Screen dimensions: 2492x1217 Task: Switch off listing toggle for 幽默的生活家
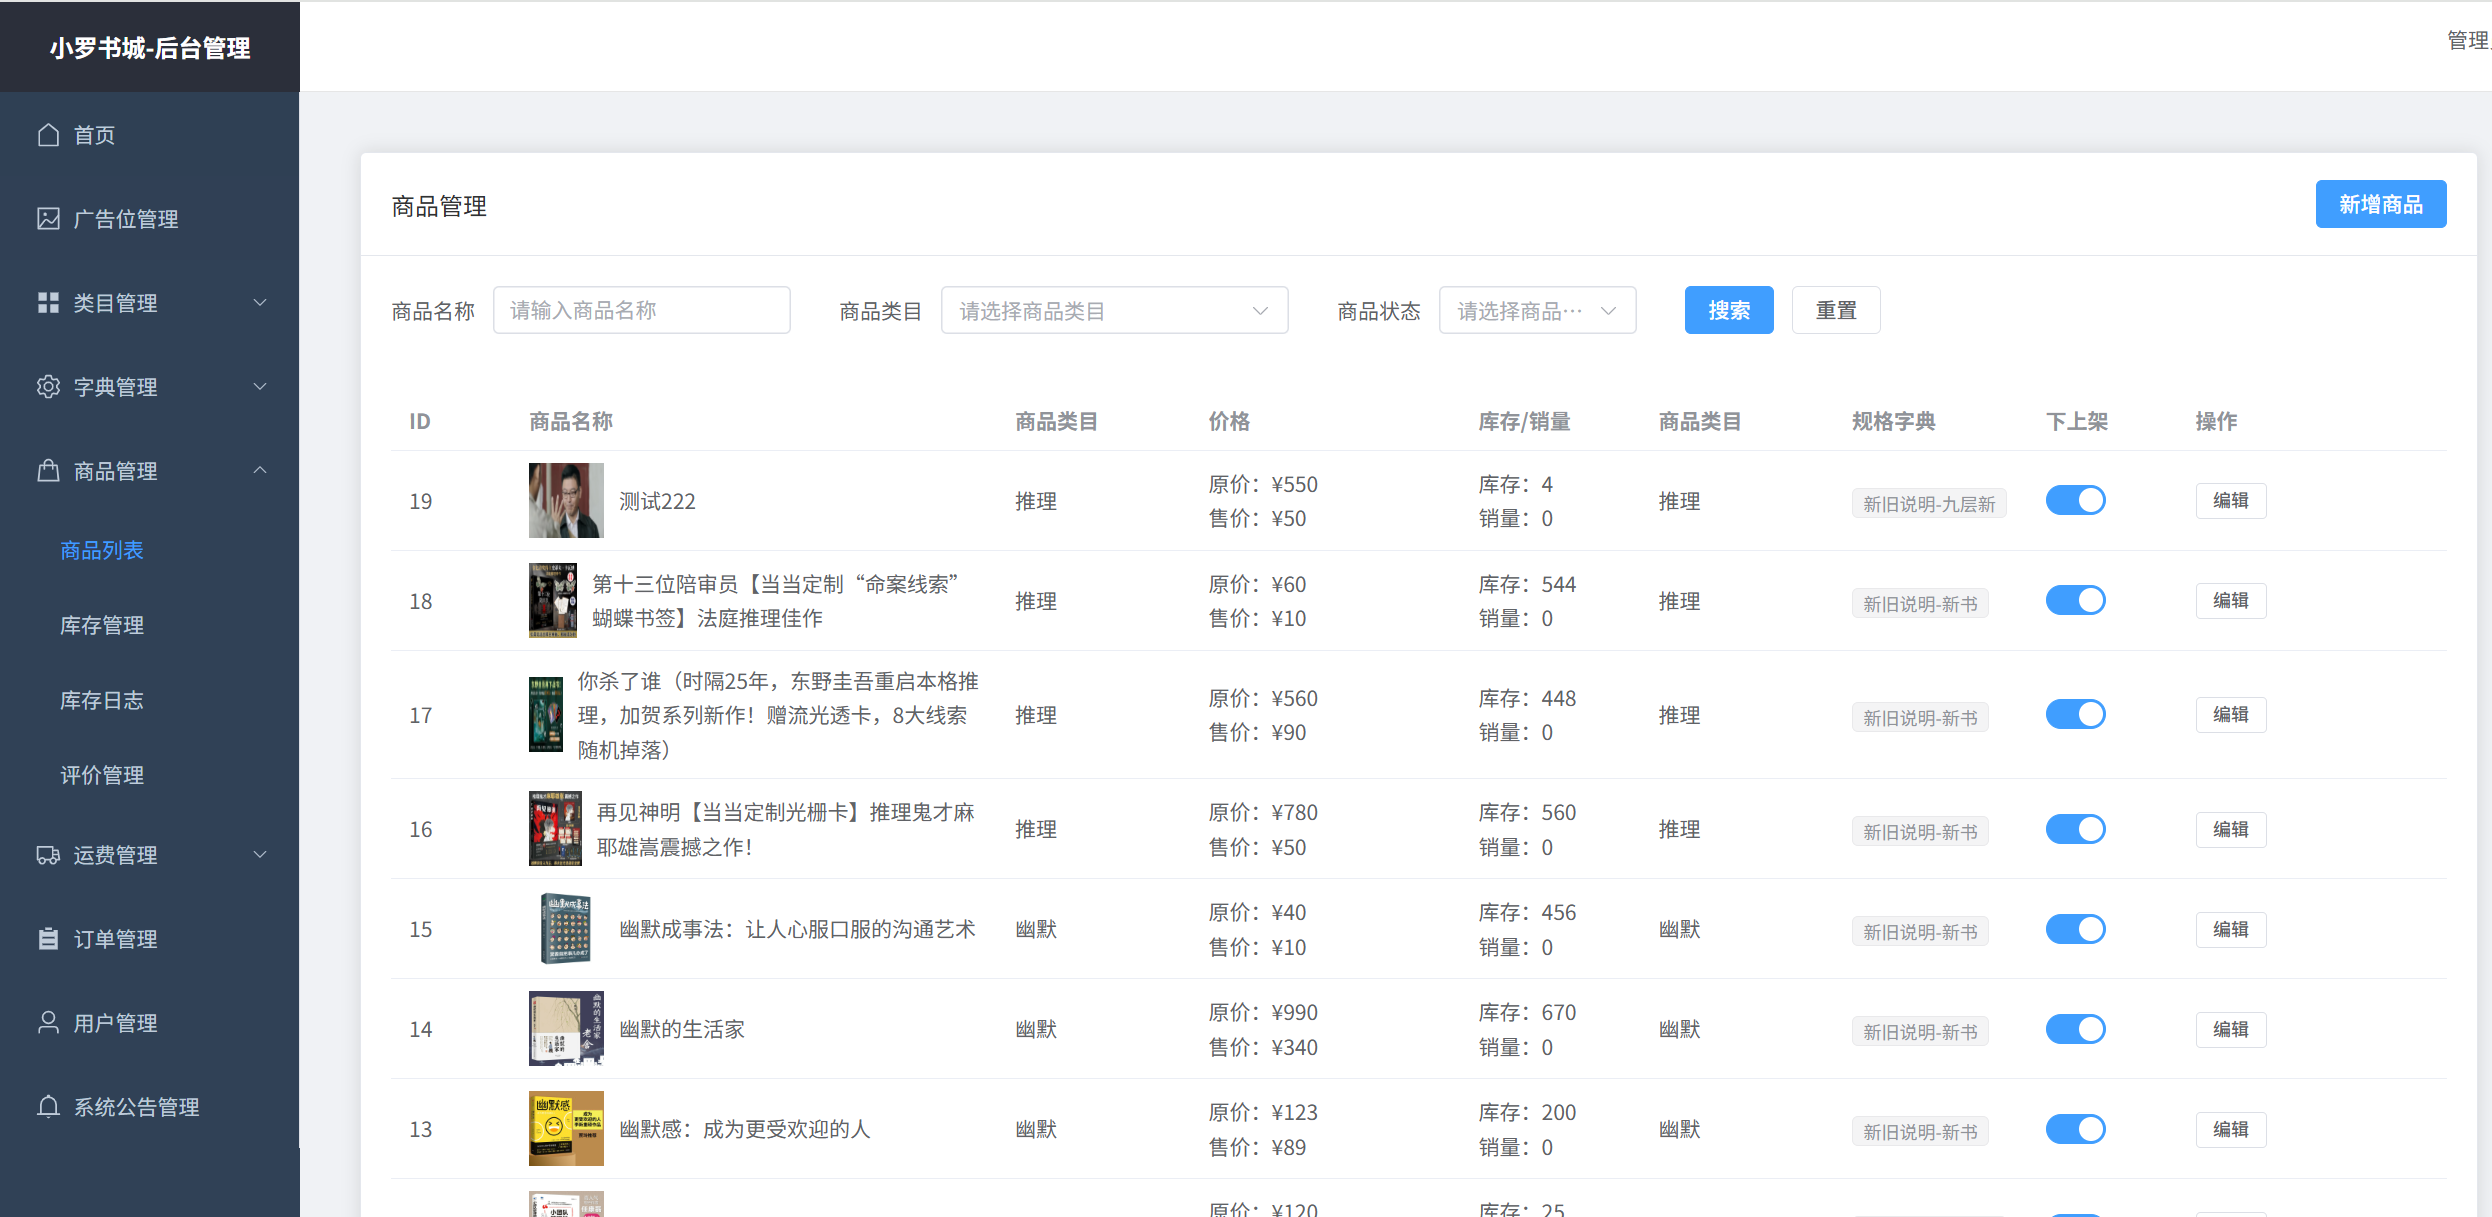point(2075,1029)
